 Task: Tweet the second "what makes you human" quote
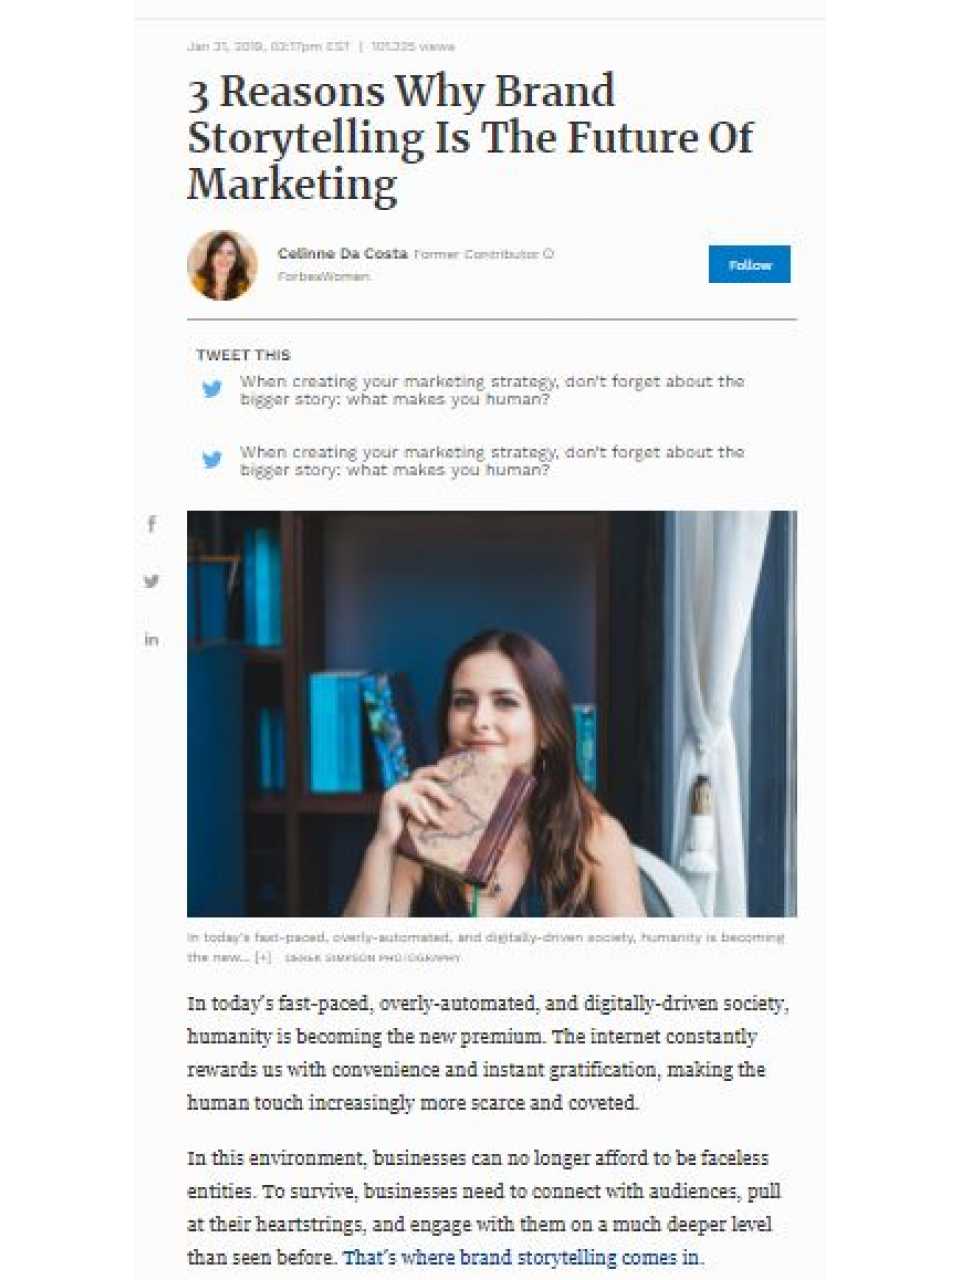(x=492, y=461)
